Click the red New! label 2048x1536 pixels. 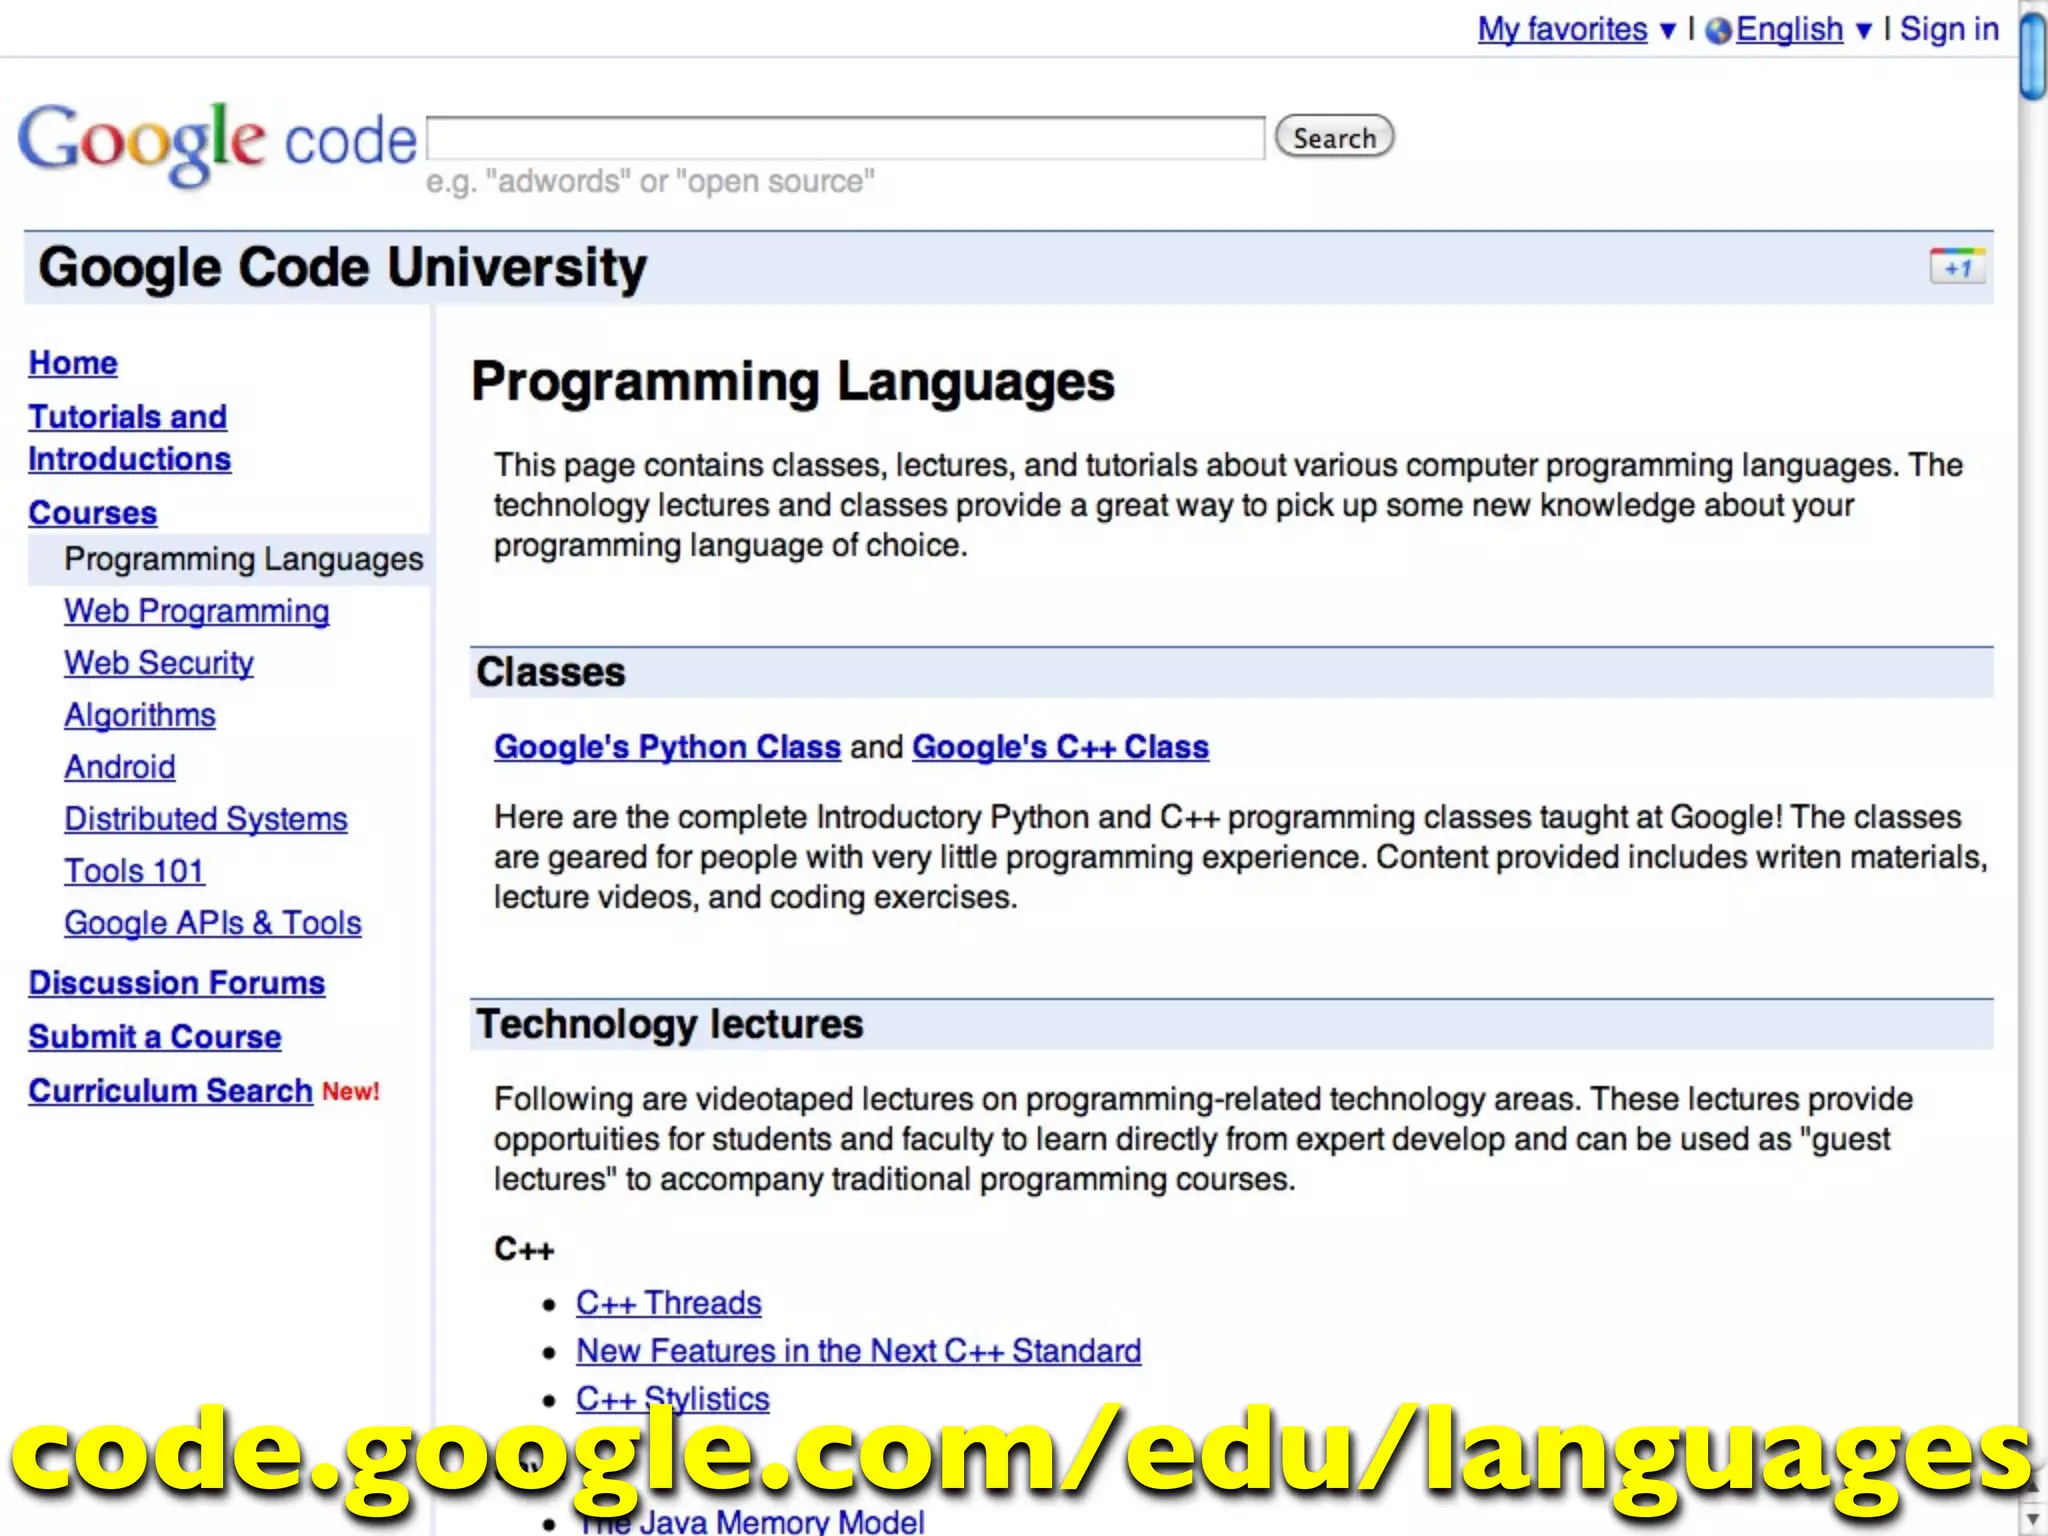[x=351, y=1092]
